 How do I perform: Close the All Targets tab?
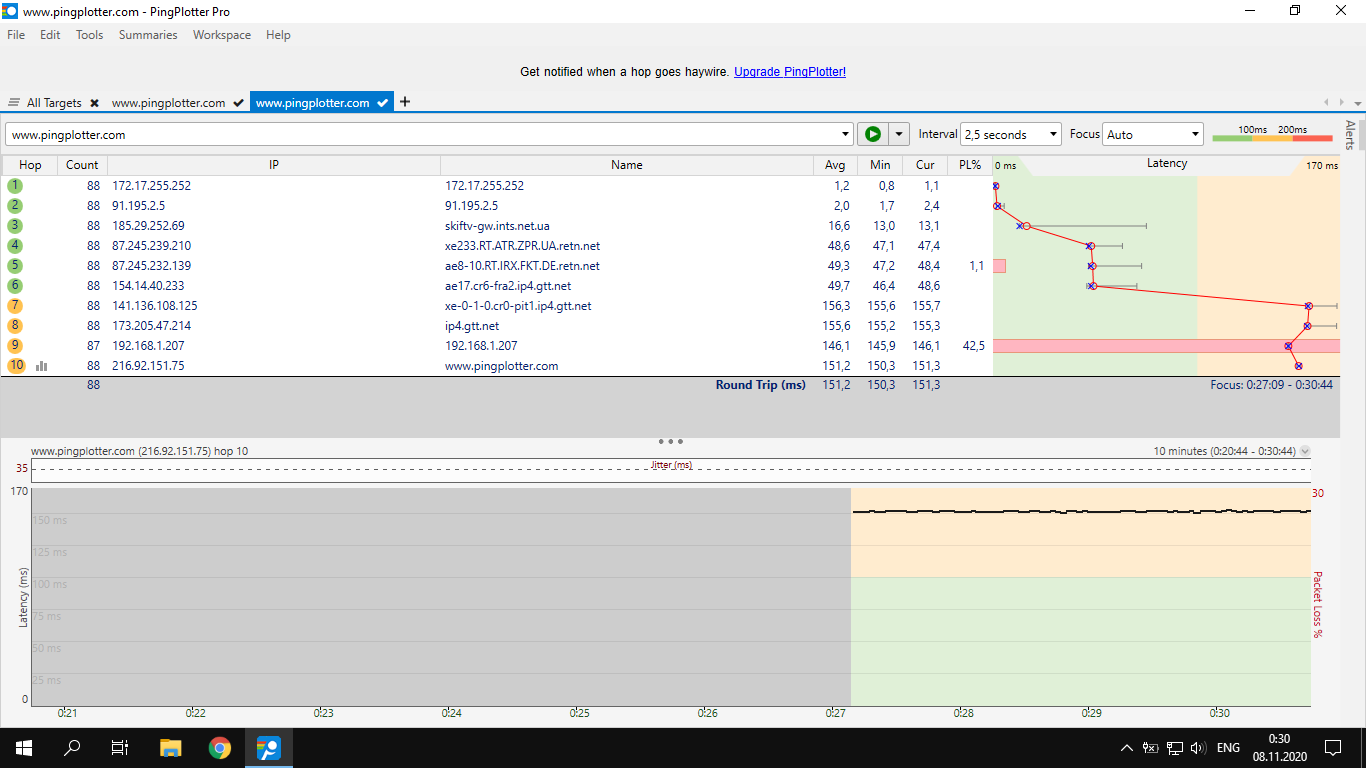[94, 103]
